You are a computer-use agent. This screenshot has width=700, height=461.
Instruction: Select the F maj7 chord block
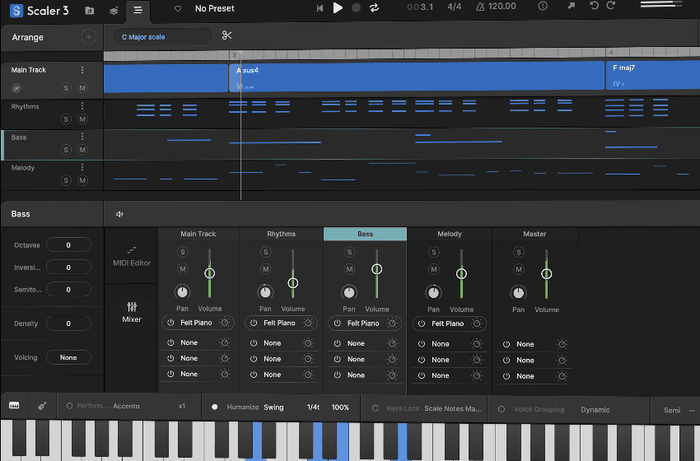[x=650, y=76]
